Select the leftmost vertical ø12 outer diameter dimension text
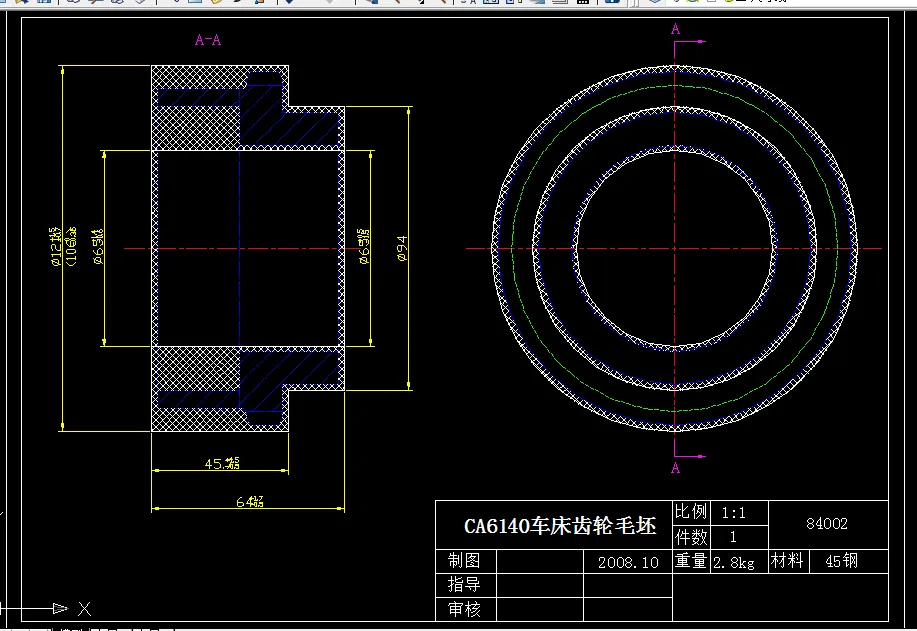 tap(56, 247)
